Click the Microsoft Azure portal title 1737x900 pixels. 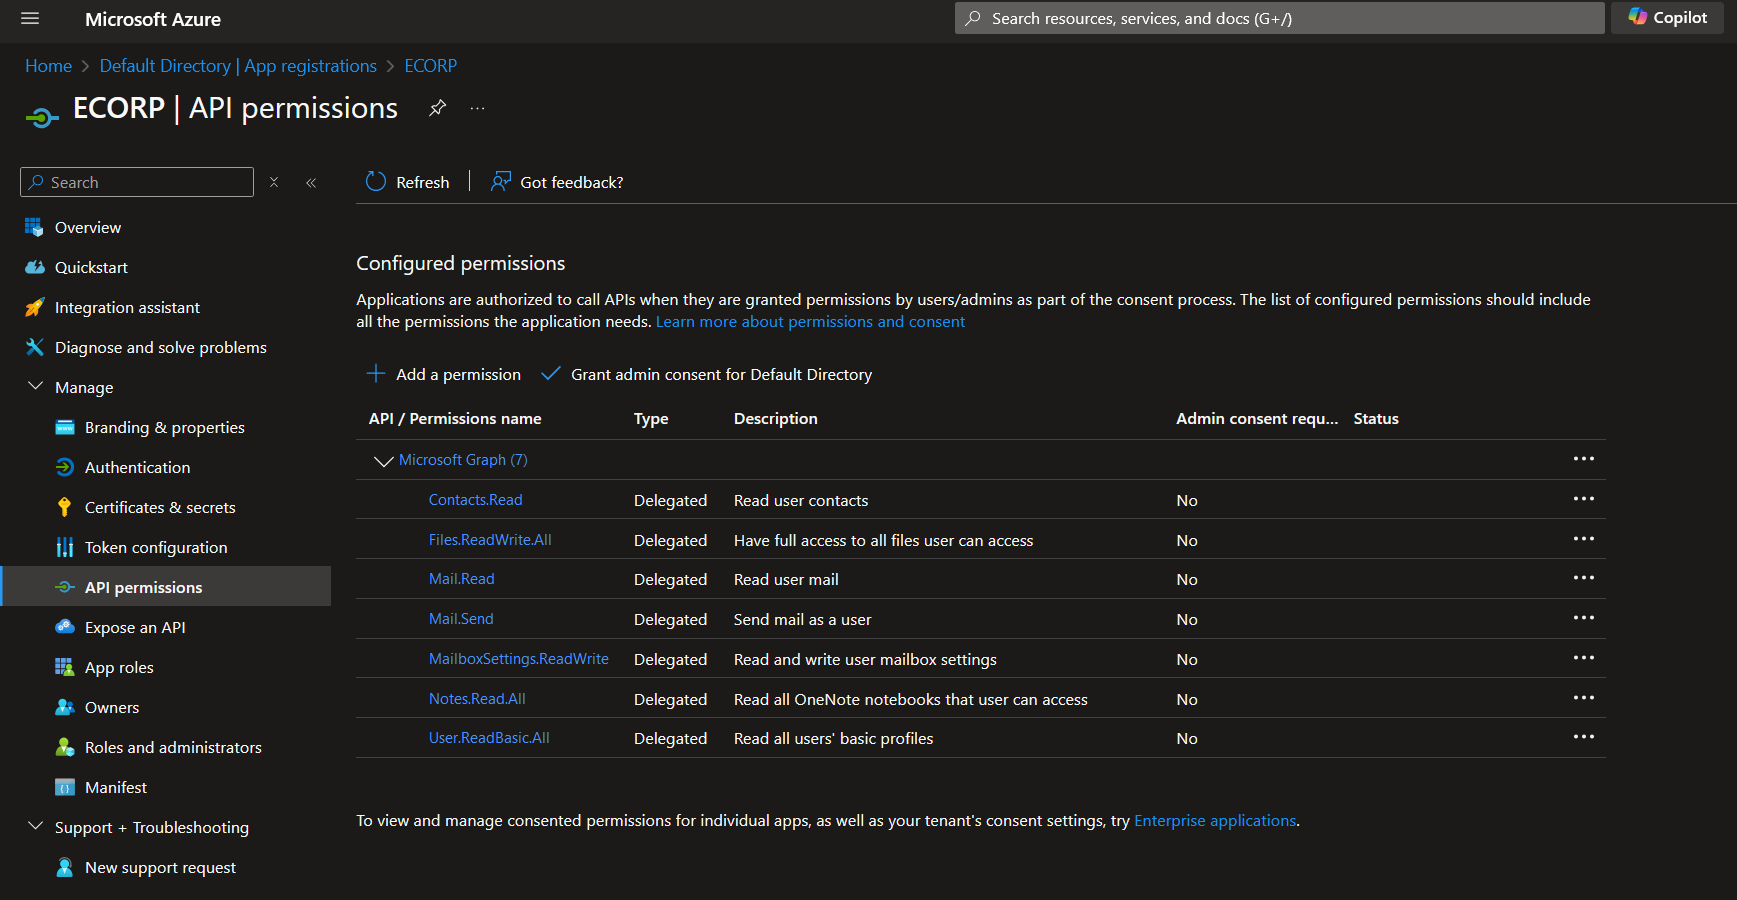click(153, 19)
